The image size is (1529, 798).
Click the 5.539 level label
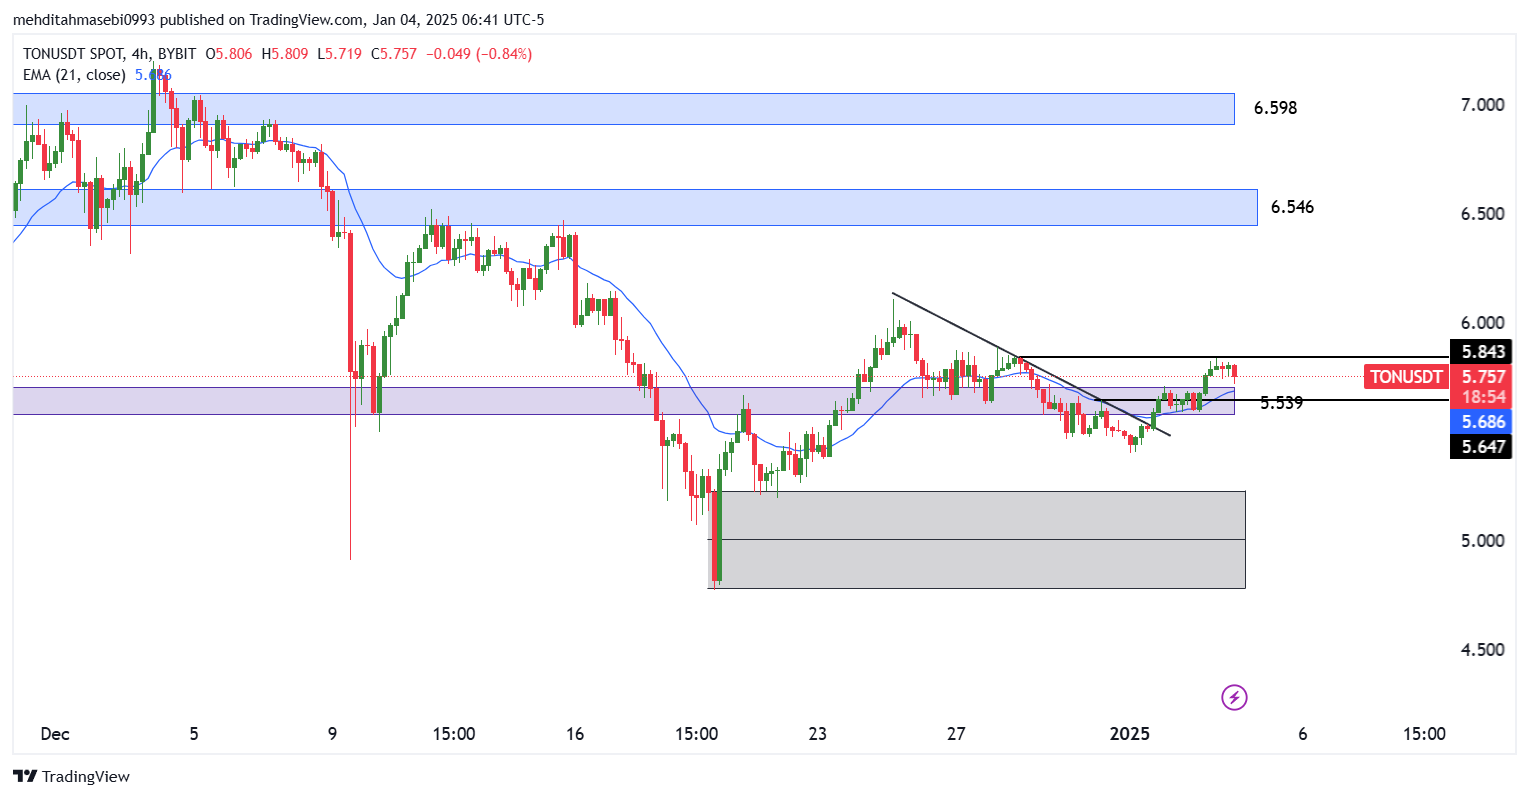point(1281,403)
